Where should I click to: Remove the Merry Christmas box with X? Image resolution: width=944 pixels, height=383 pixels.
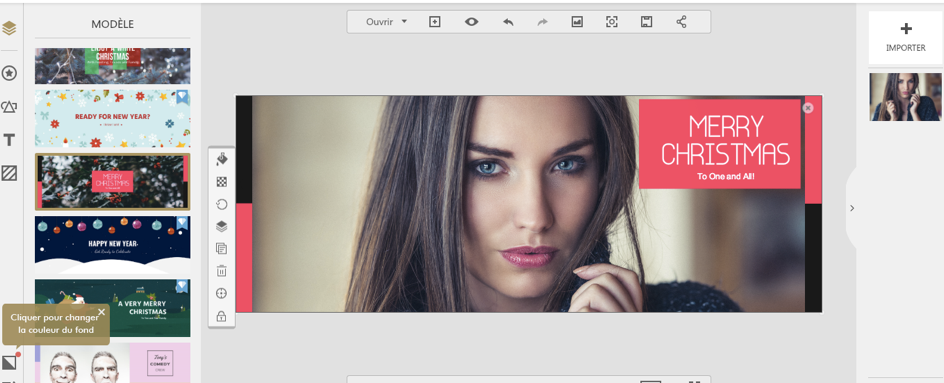point(808,108)
